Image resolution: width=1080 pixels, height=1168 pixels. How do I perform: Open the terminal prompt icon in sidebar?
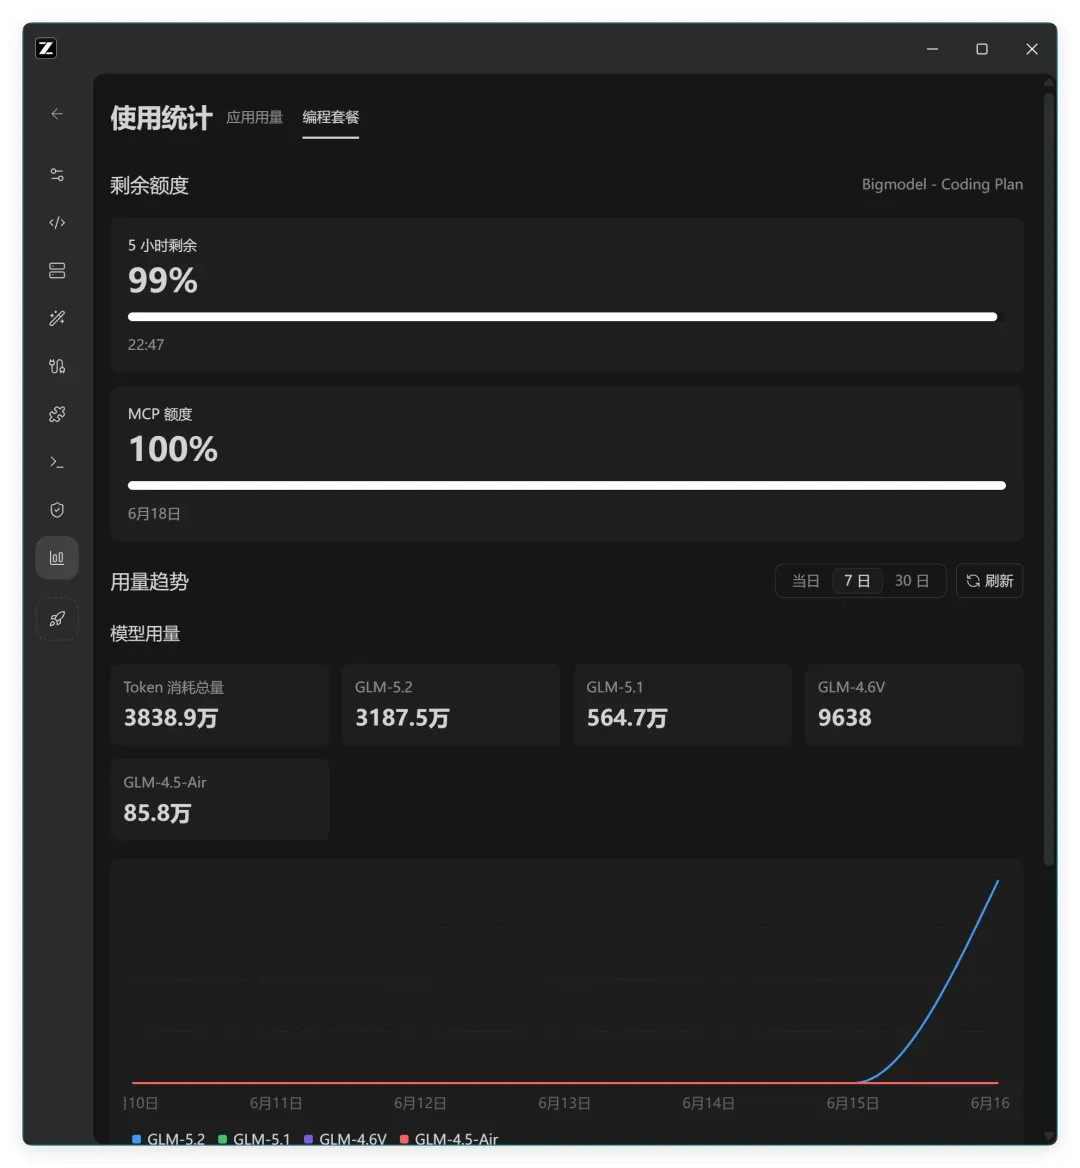pos(57,462)
